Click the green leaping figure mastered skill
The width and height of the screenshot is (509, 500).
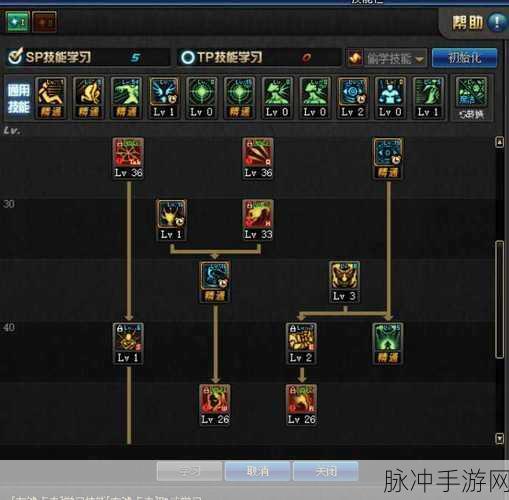coord(126,98)
